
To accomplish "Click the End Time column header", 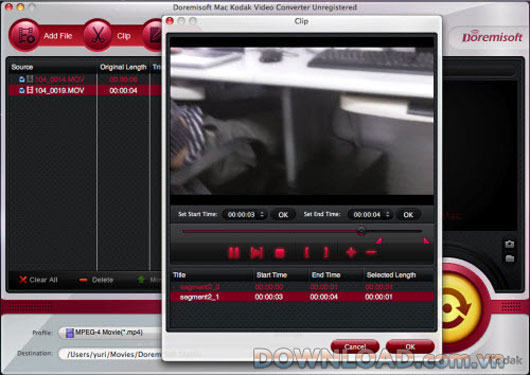I will 326,275.
